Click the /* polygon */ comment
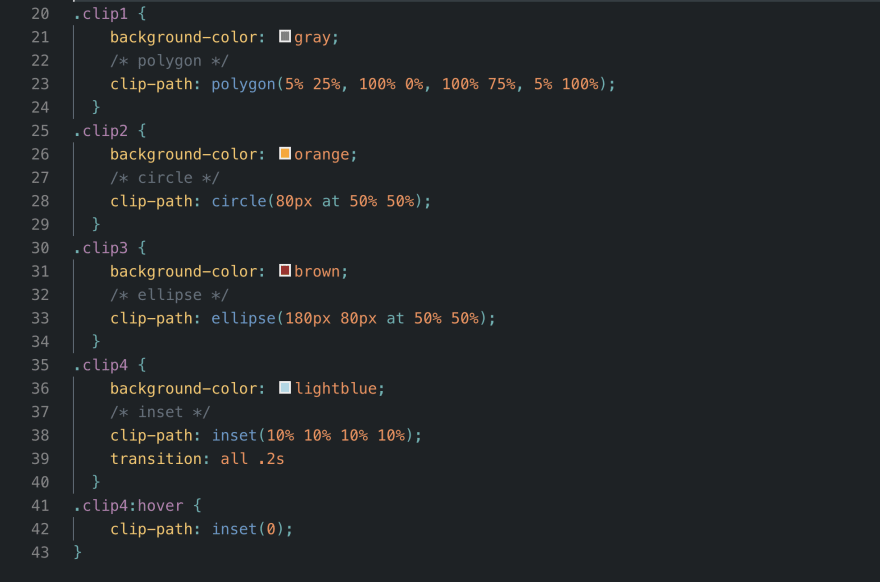 pyautogui.click(x=169, y=61)
